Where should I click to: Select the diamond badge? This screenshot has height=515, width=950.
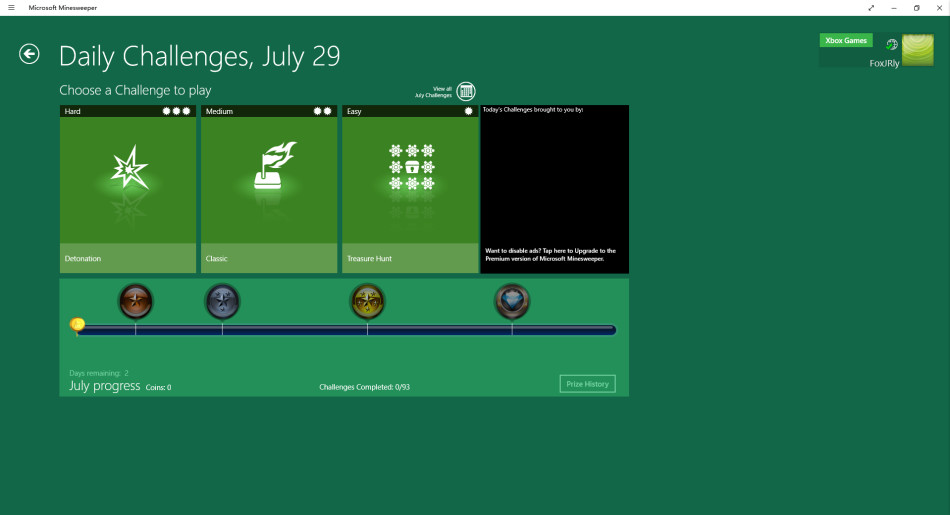512,301
